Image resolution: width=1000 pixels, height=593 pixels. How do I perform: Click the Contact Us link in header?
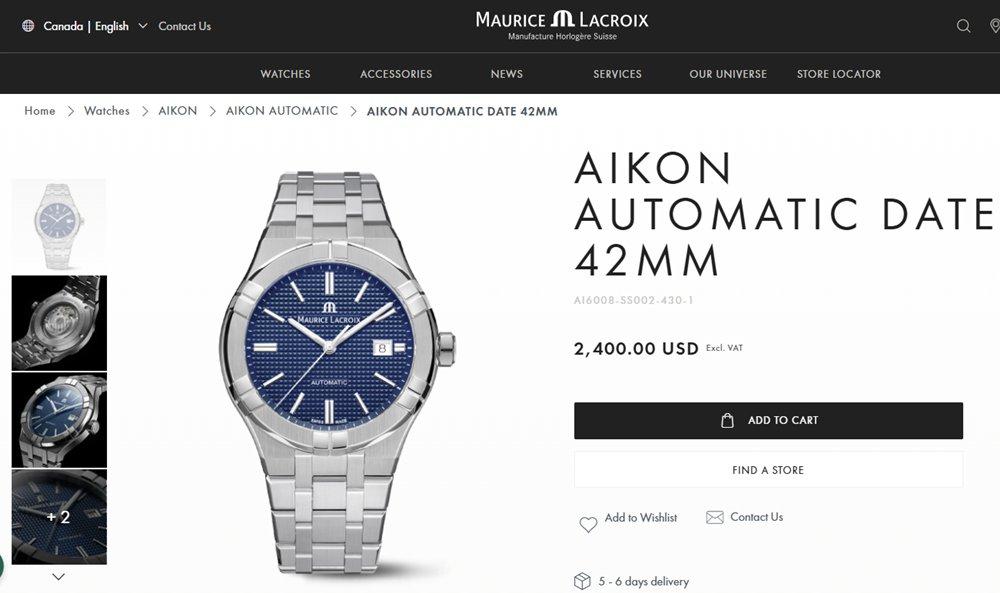point(184,26)
